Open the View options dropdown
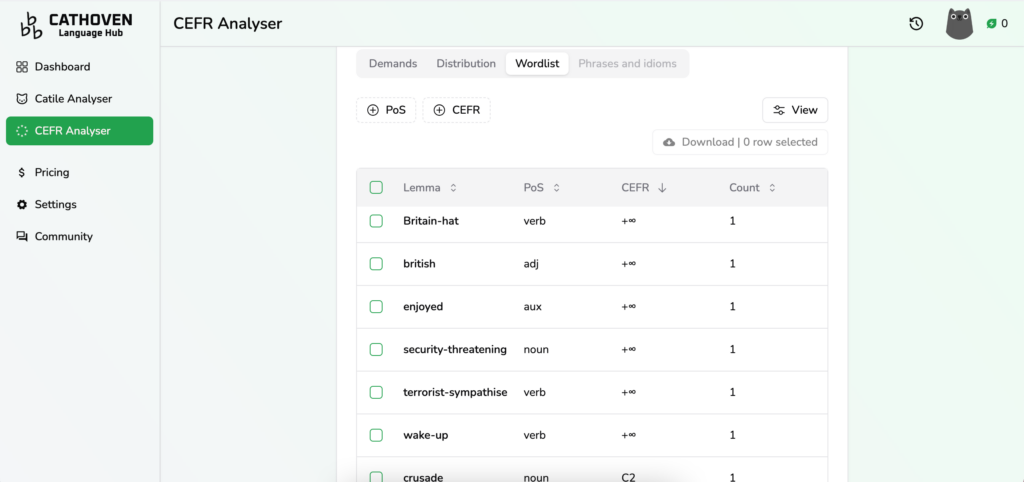Viewport: 1024px width, 482px height. 794,110
